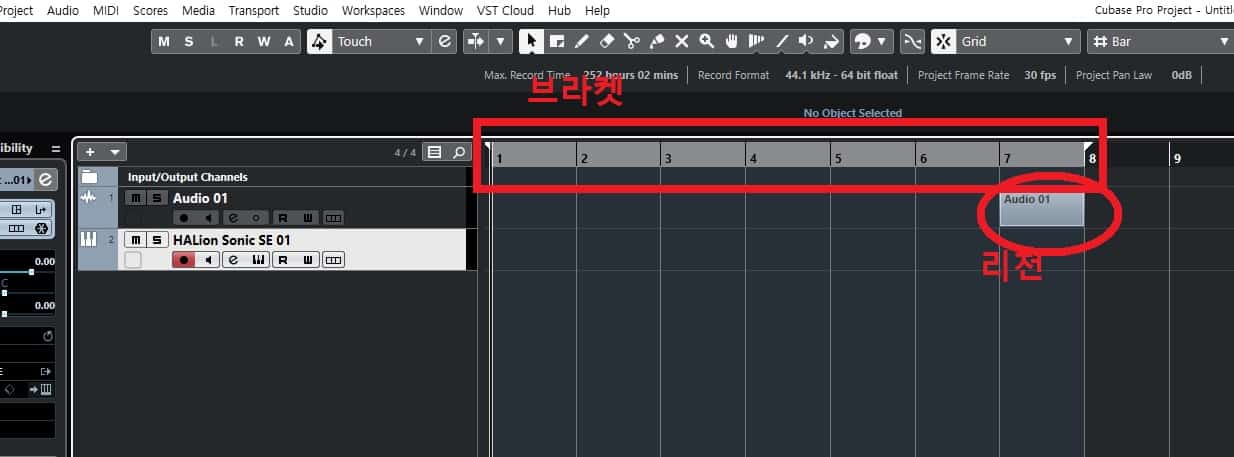
Task: Click the Input/Output Channels folder icon
Action: 89,177
